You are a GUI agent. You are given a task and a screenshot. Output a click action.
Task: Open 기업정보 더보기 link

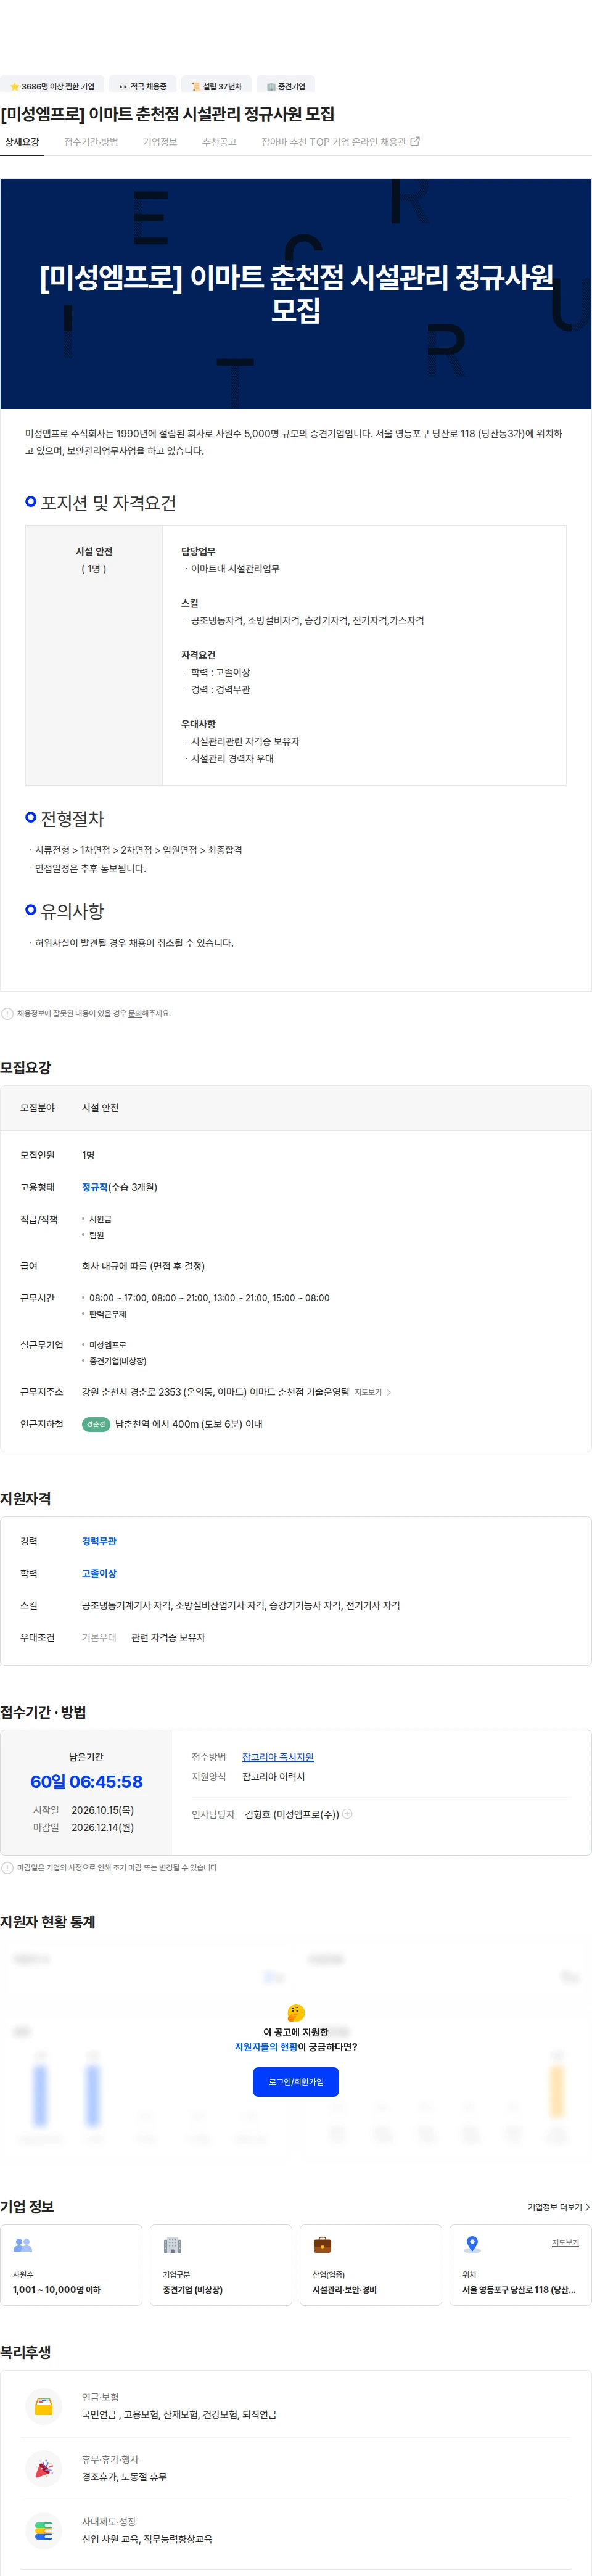559,2207
